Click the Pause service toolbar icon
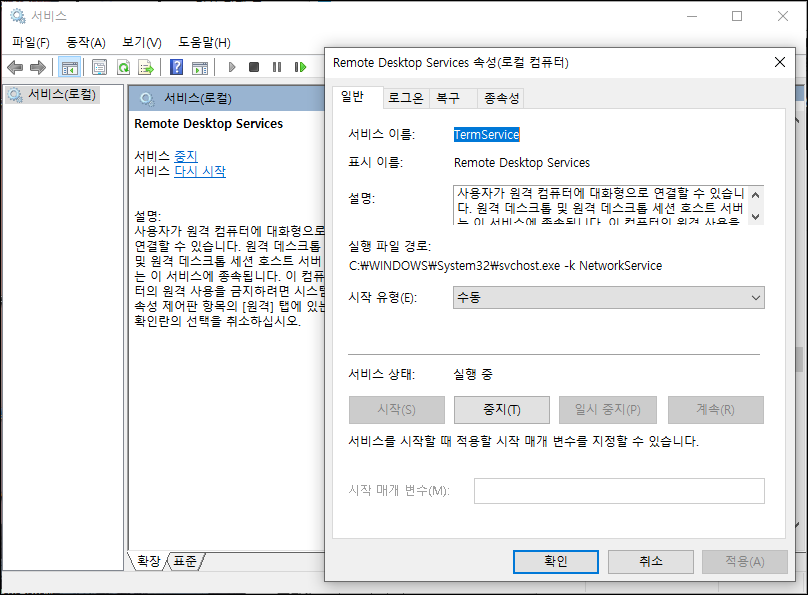 [277, 67]
